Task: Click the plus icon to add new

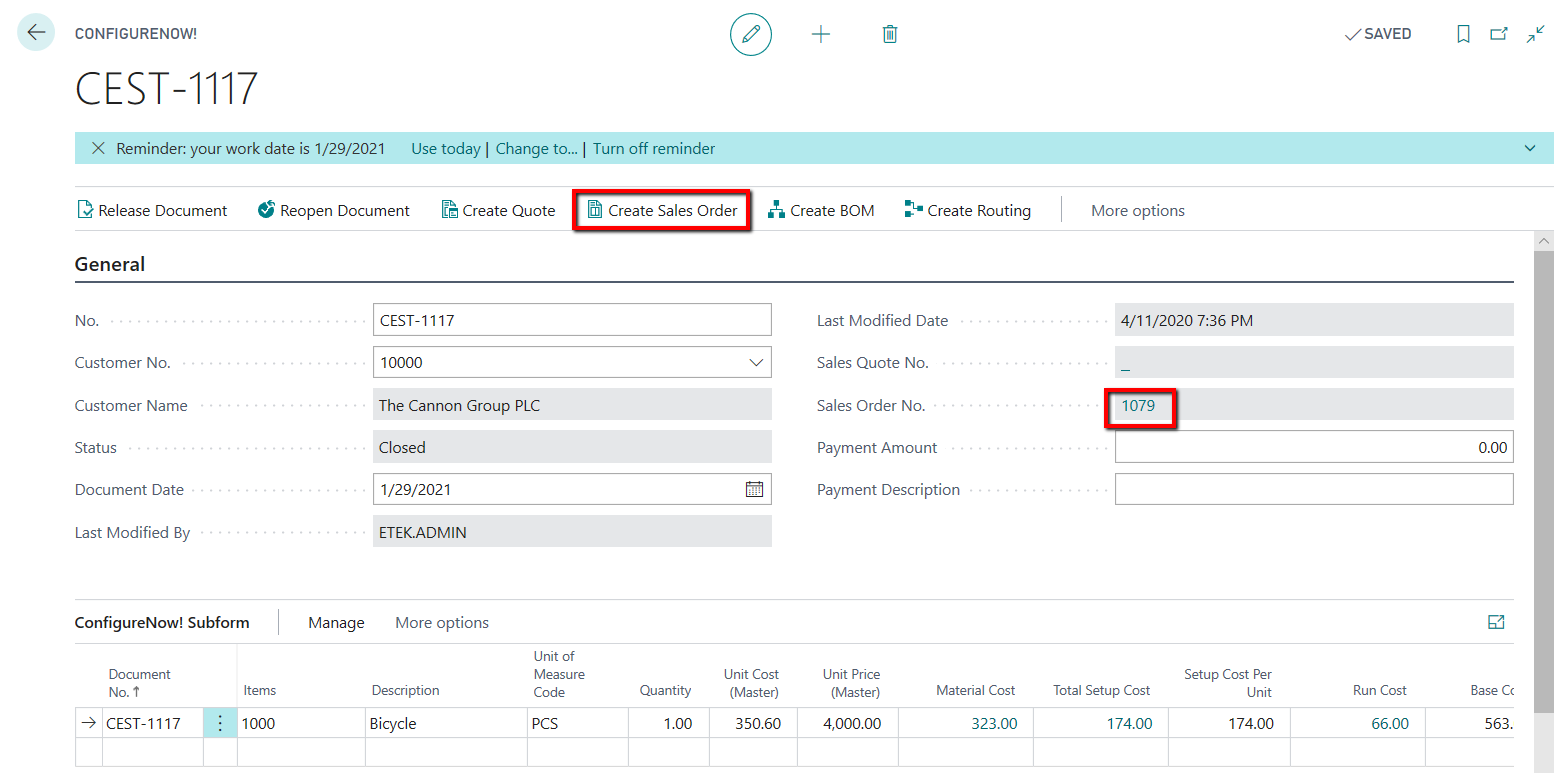Action: tap(821, 34)
